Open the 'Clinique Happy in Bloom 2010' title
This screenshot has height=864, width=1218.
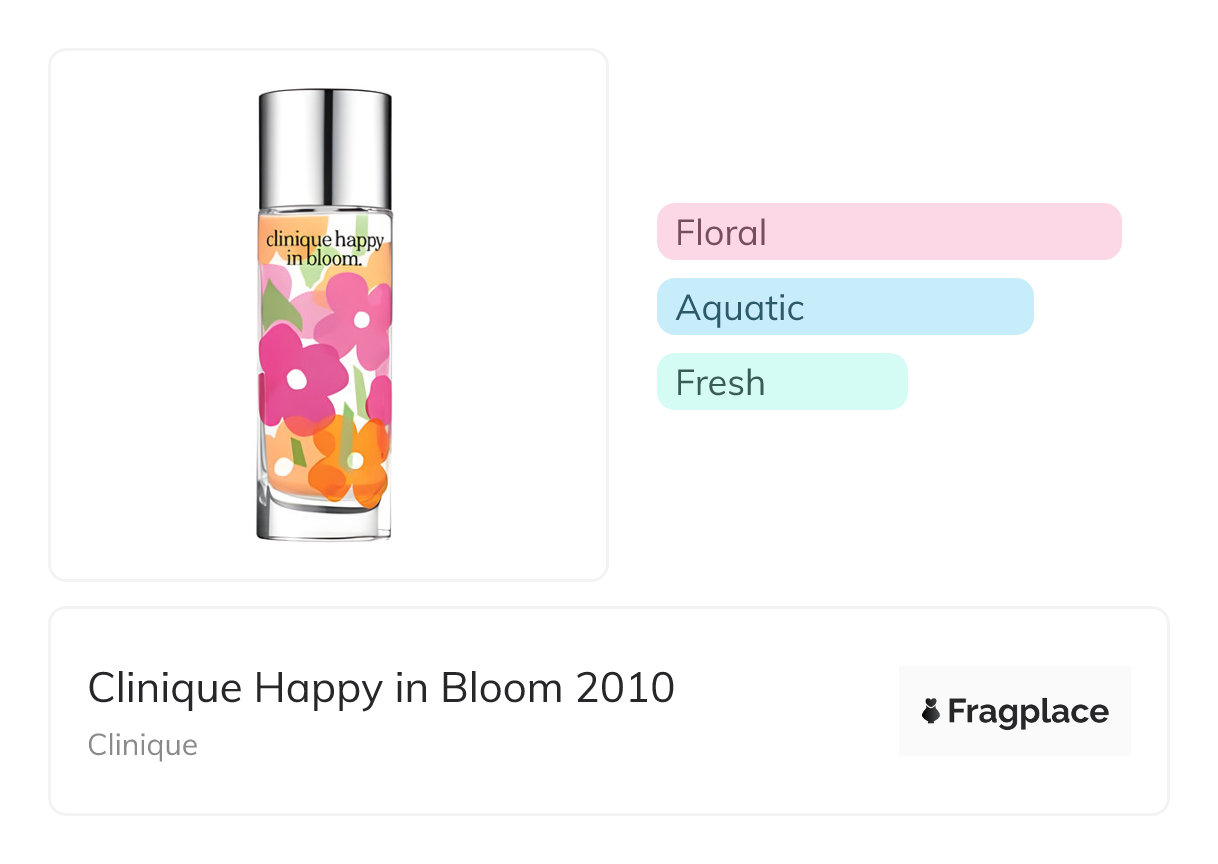pyautogui.click(x=380, y=688)
